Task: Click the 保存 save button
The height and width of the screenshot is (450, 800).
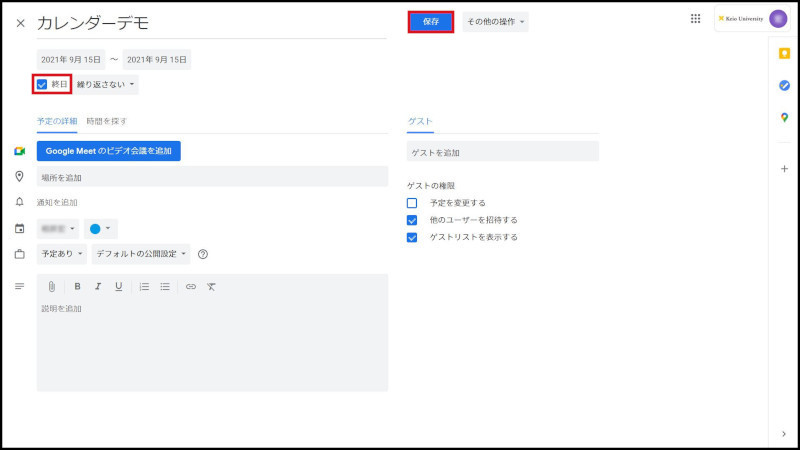Action: [431, 22]
